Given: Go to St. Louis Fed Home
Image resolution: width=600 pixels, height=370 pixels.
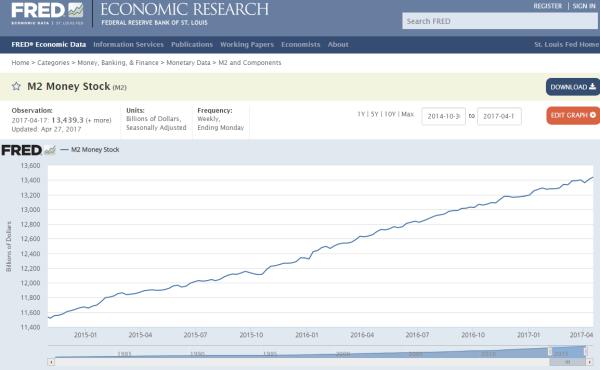Looking at the screenshot, I should 567,44.
